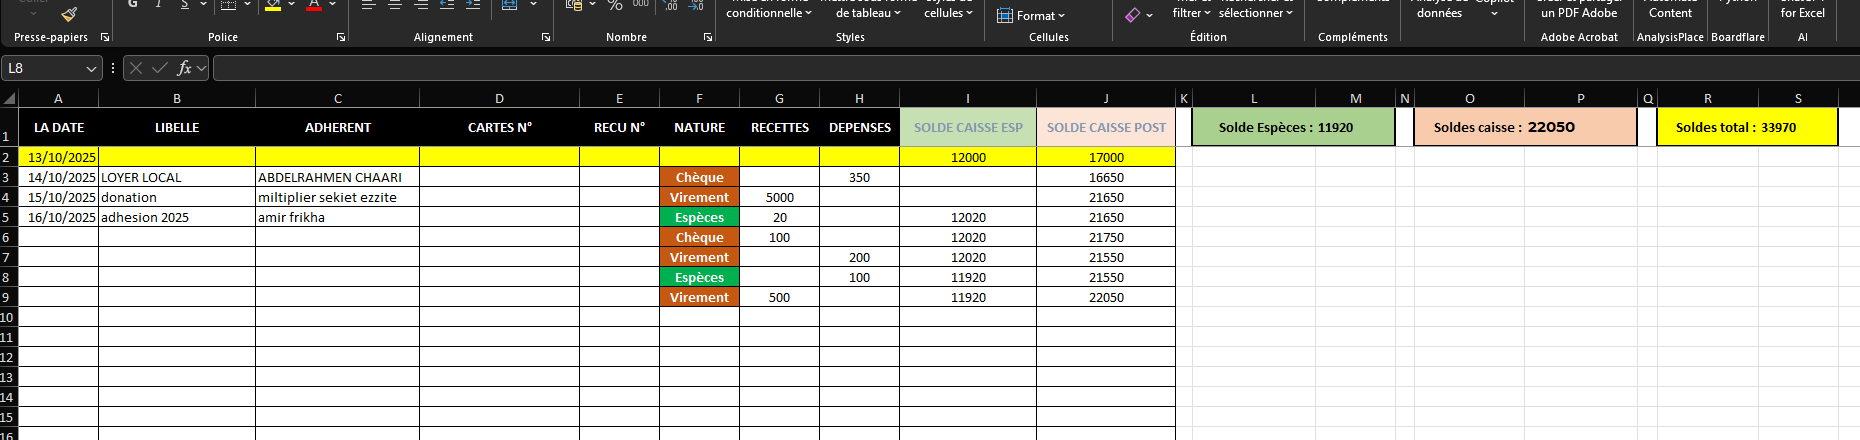Open the Trier et filtrer menu
1860x440 pixels.
(1191, 12)
